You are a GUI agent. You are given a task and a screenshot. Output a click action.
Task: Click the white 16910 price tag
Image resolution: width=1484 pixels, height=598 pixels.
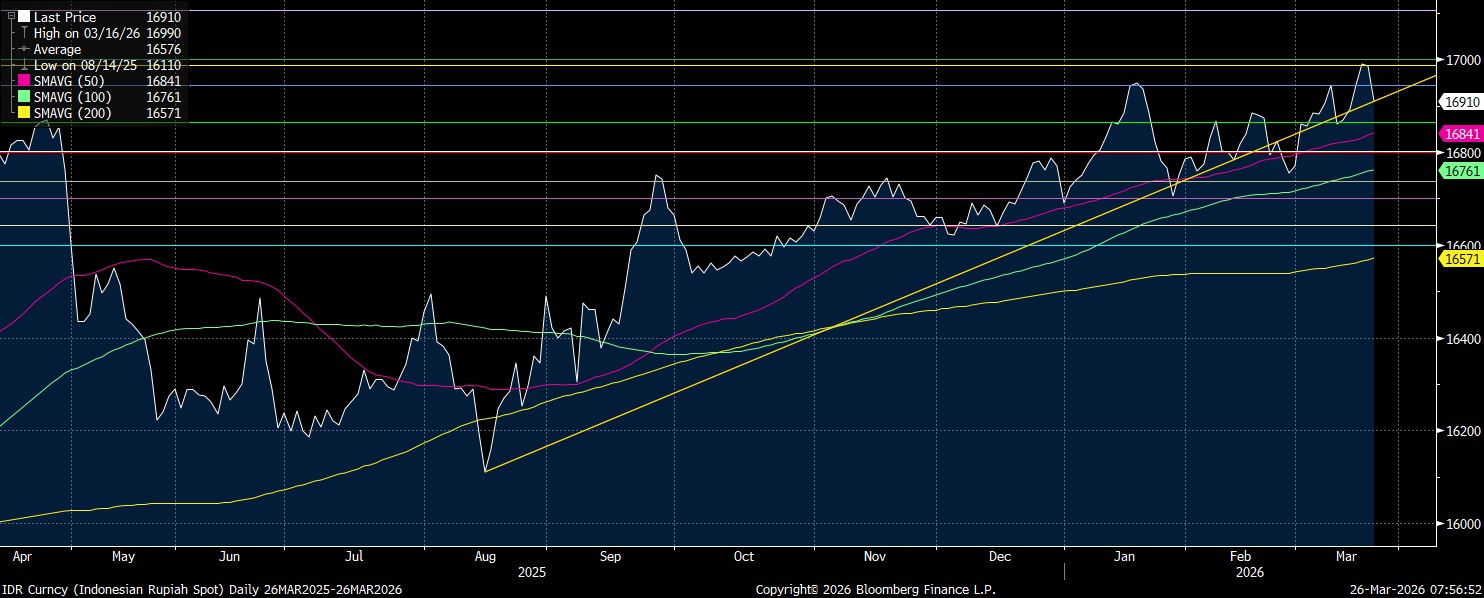click(1461, 102)
